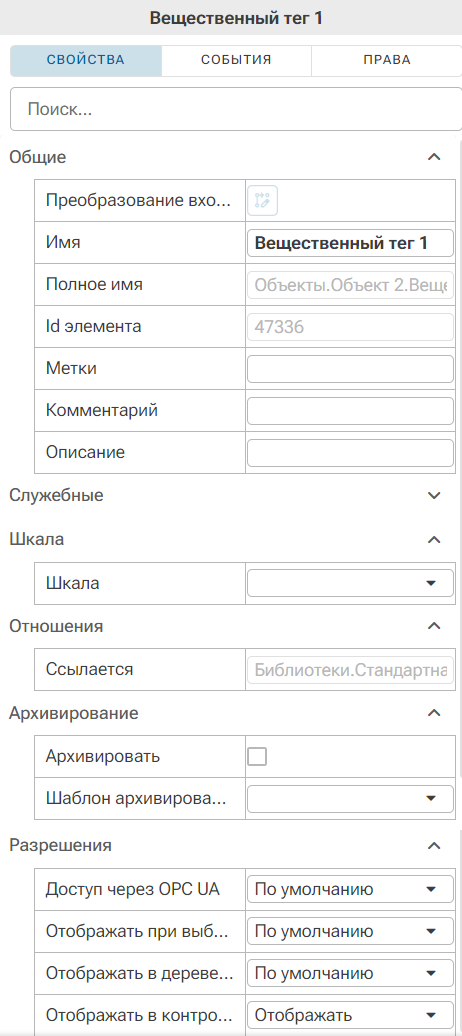Click the Поиск search field
The image size is (462, 1036).
tap(235, 109)
